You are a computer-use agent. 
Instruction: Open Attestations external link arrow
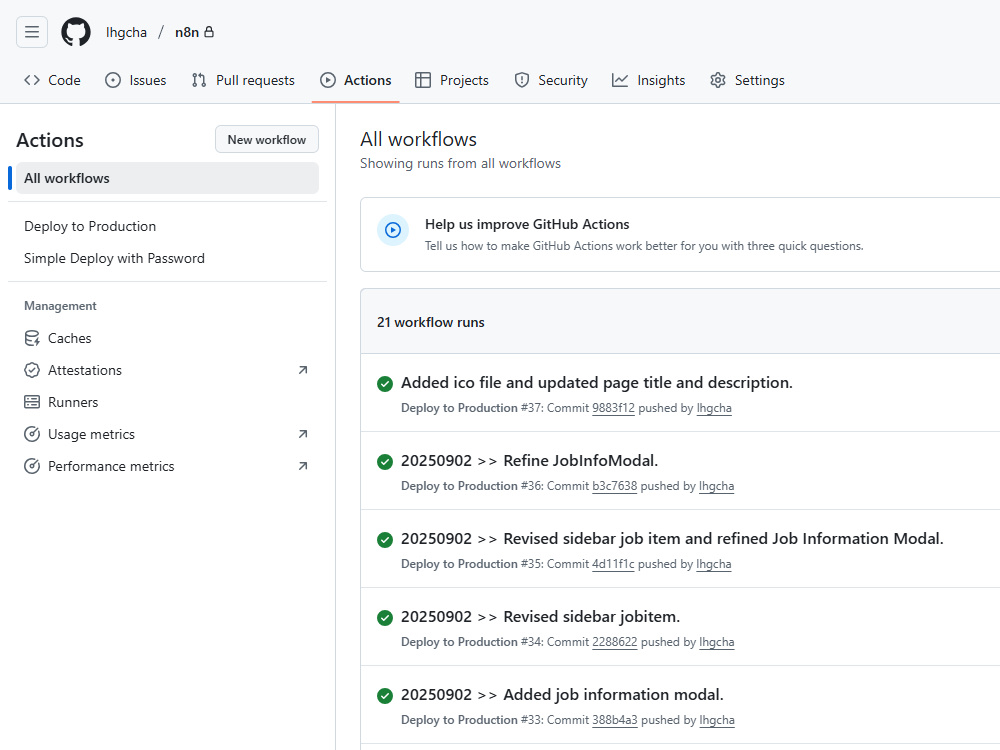click(x=303, y=371)
